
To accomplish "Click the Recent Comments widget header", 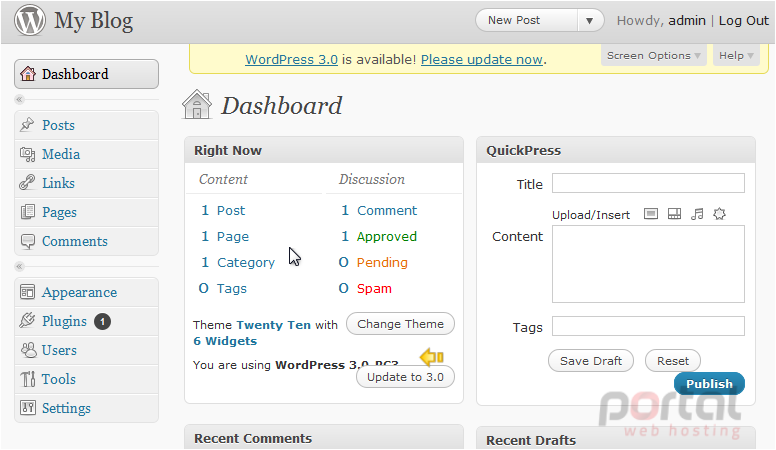I will coord(324,438).
